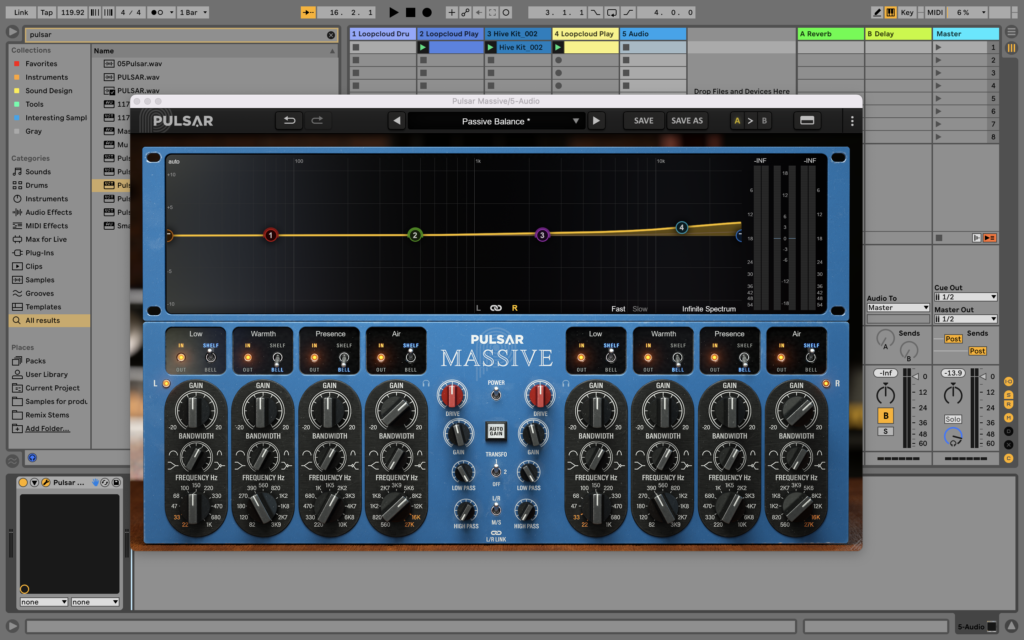Toggle the Pulsar rack view icon

coord(807,121)
